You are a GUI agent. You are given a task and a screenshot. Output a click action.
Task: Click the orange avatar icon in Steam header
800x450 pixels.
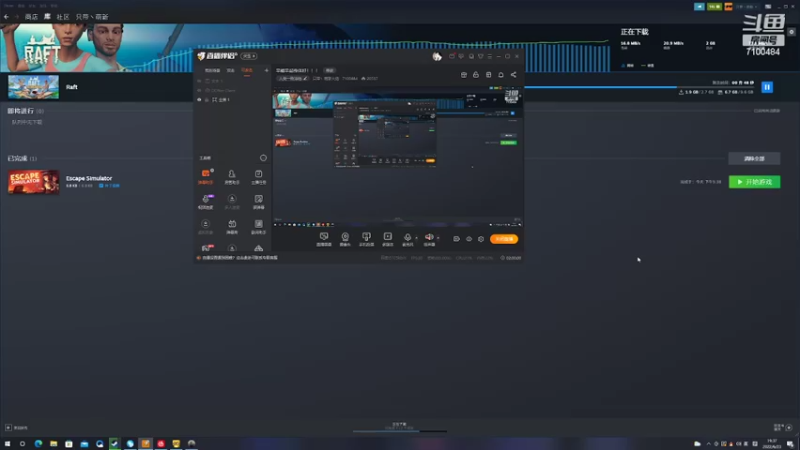728,7
